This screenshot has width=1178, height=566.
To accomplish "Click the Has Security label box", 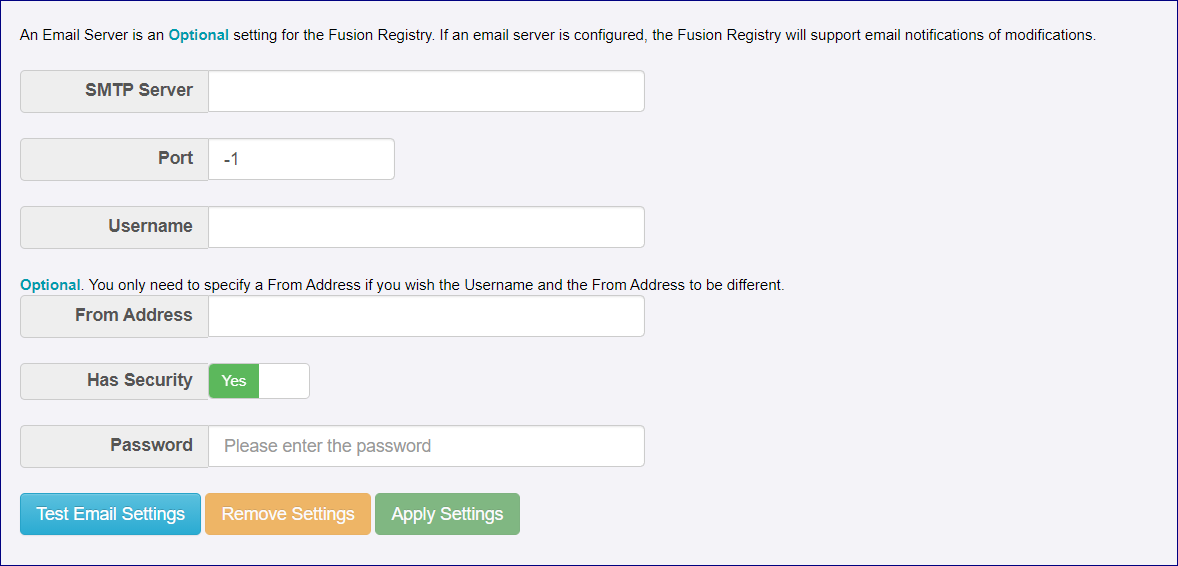I will pos(114,381).
